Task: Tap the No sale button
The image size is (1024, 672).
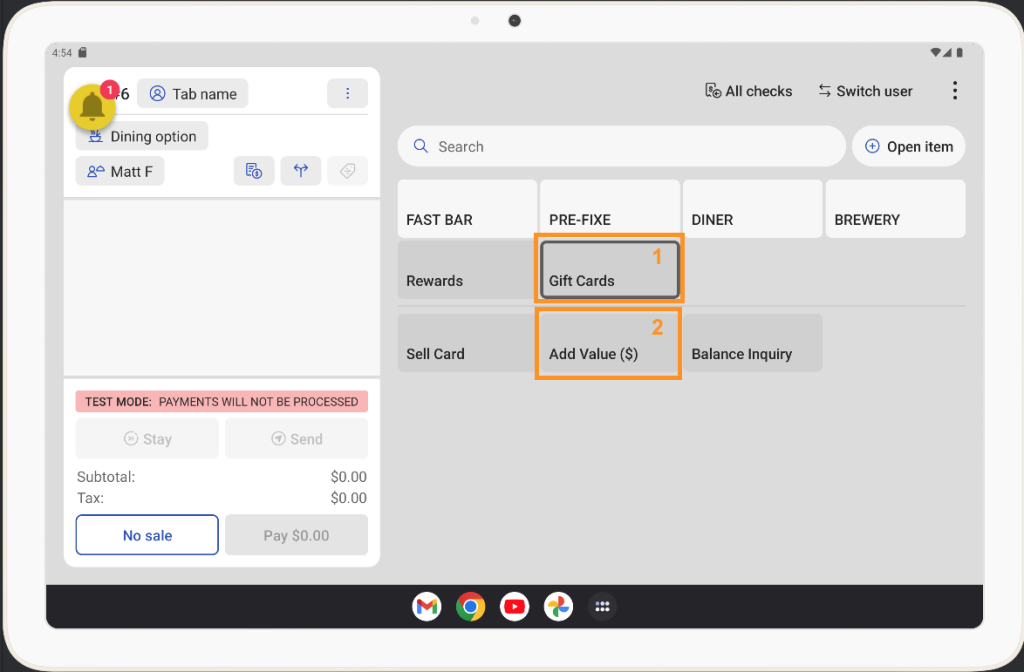Action: pos(147,535)
